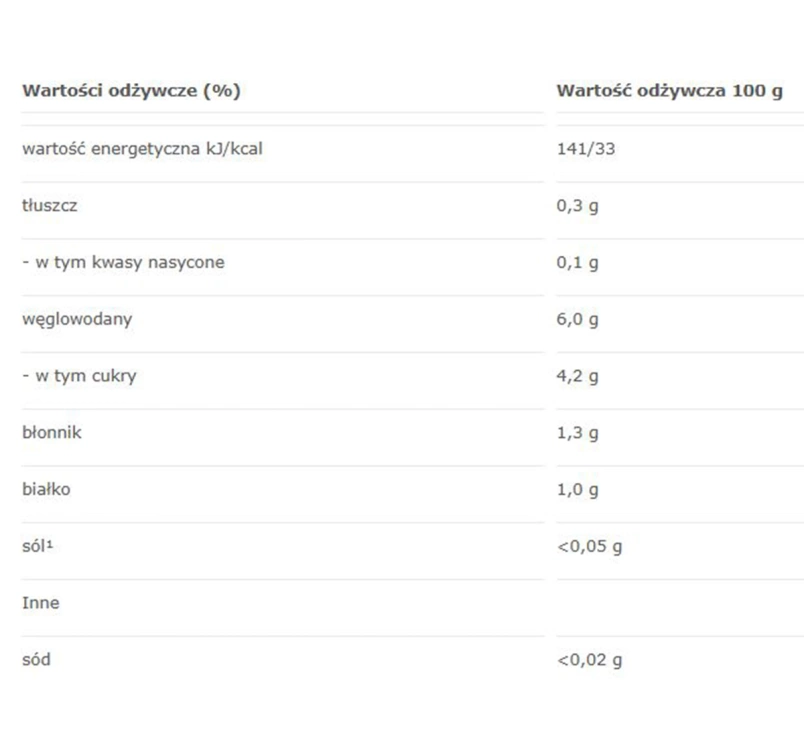Click the protein value '1,0 g'
This screenshot has height=750, width=804.
pyautogui.click(x=577, y=490)
